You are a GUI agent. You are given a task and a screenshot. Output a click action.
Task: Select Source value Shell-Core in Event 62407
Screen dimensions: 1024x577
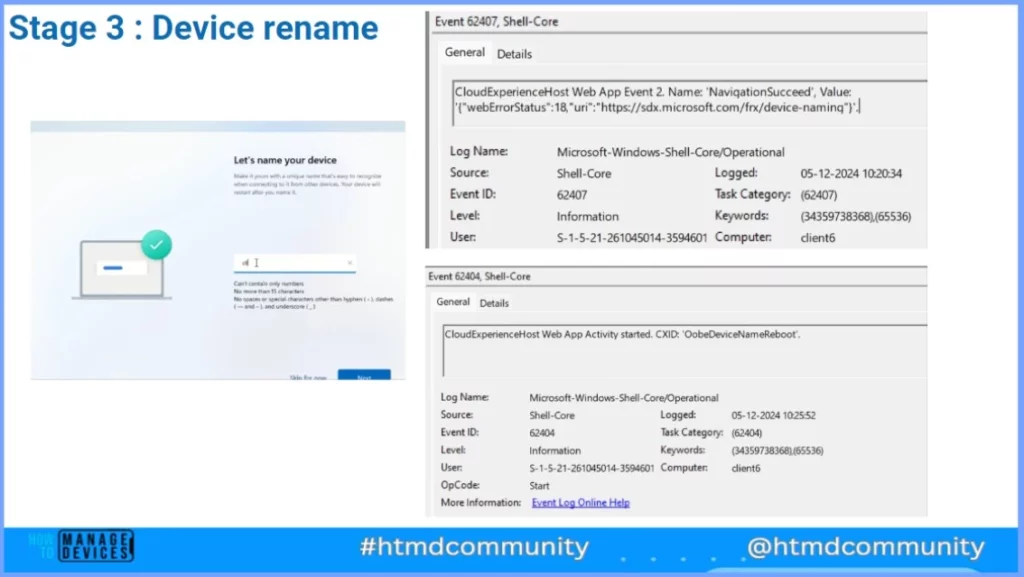coord(584,174)
